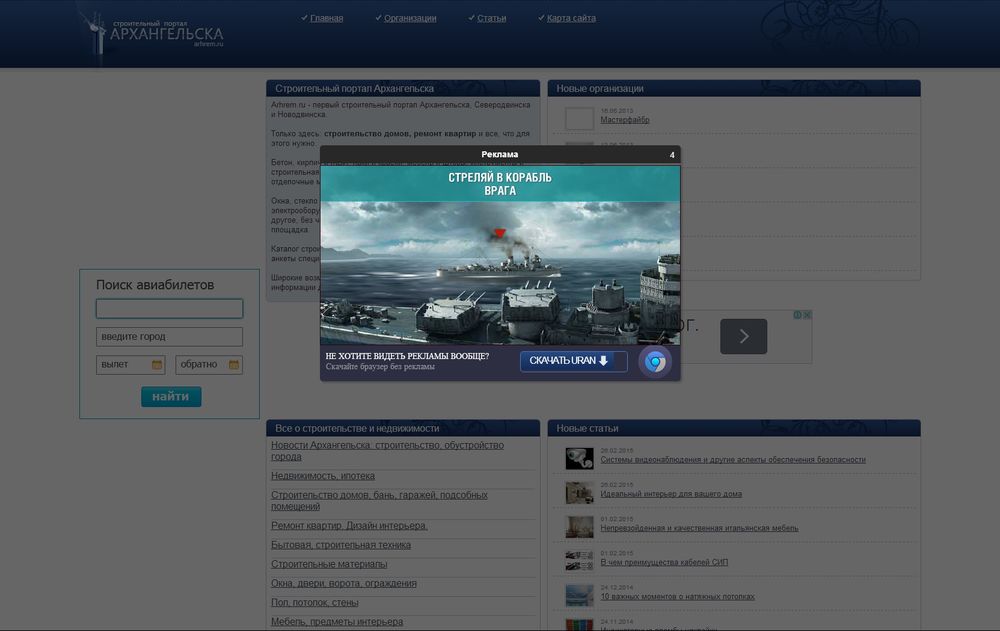
Task: Open the Главная menu item
Action: pos(327,18)
